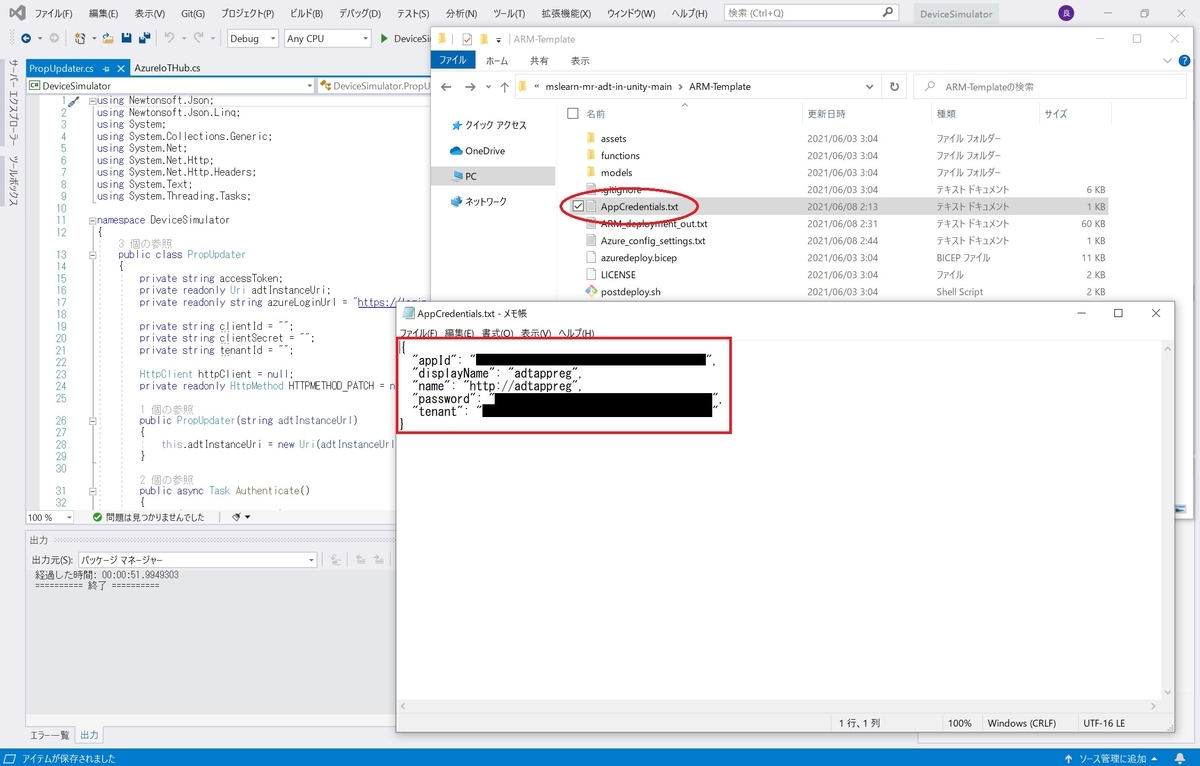1200x766 pixels.
Task: Open the Home tab in Explorer ribbon
Action: 496,60
